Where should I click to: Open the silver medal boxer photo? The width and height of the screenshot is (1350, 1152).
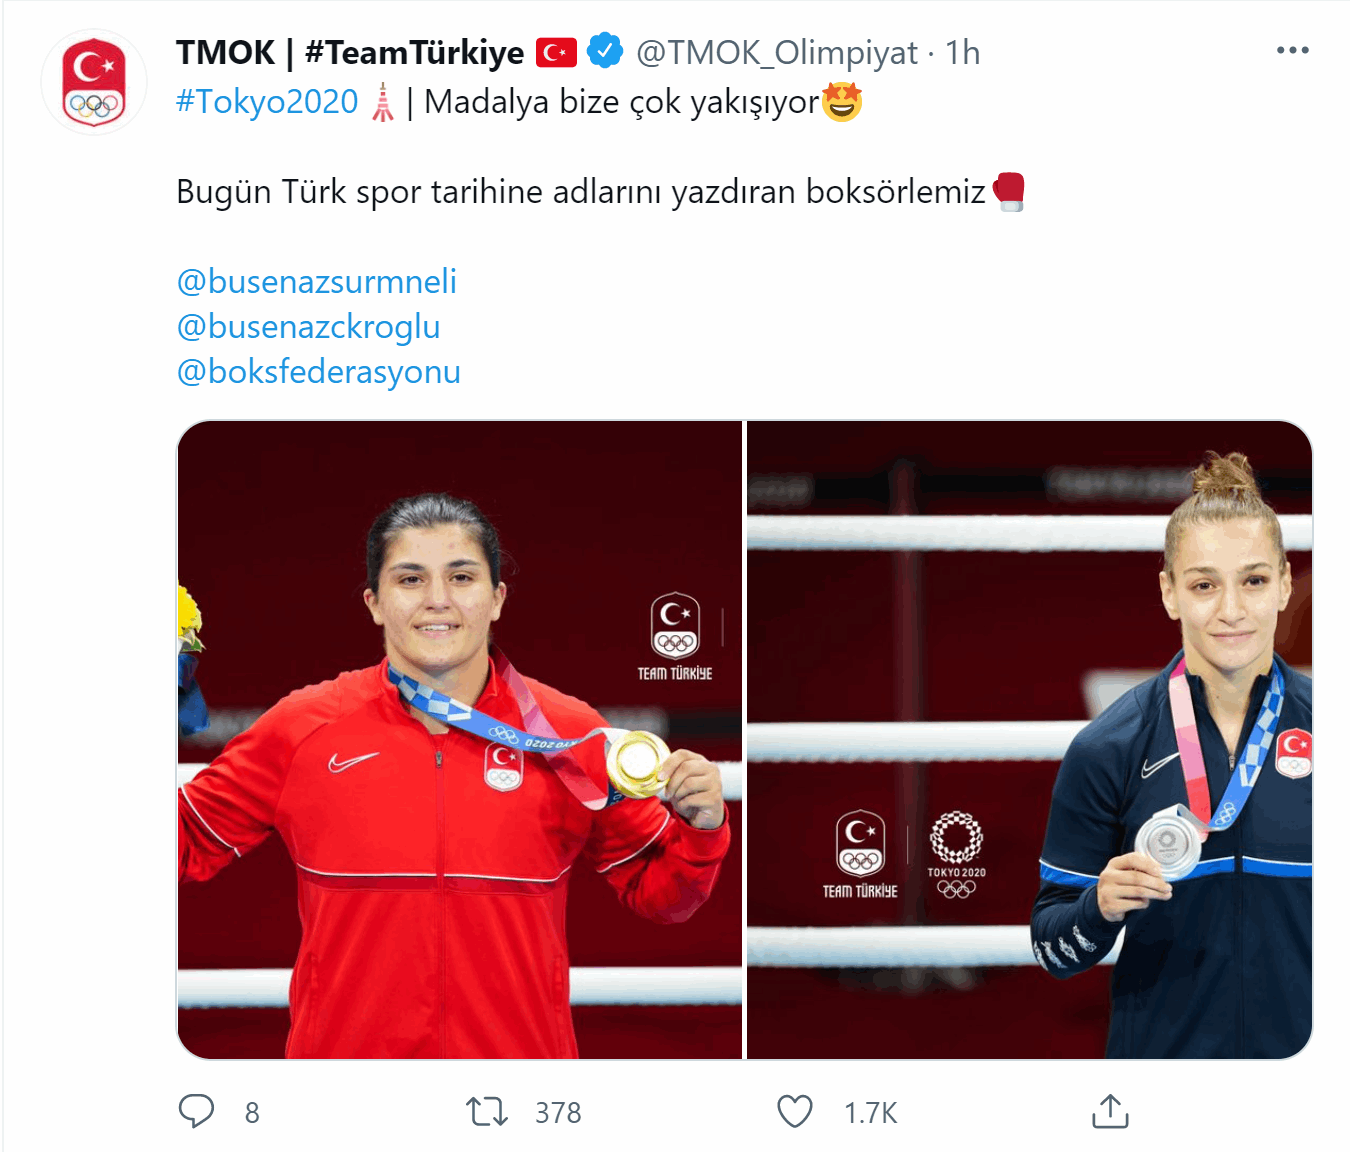1029,739
